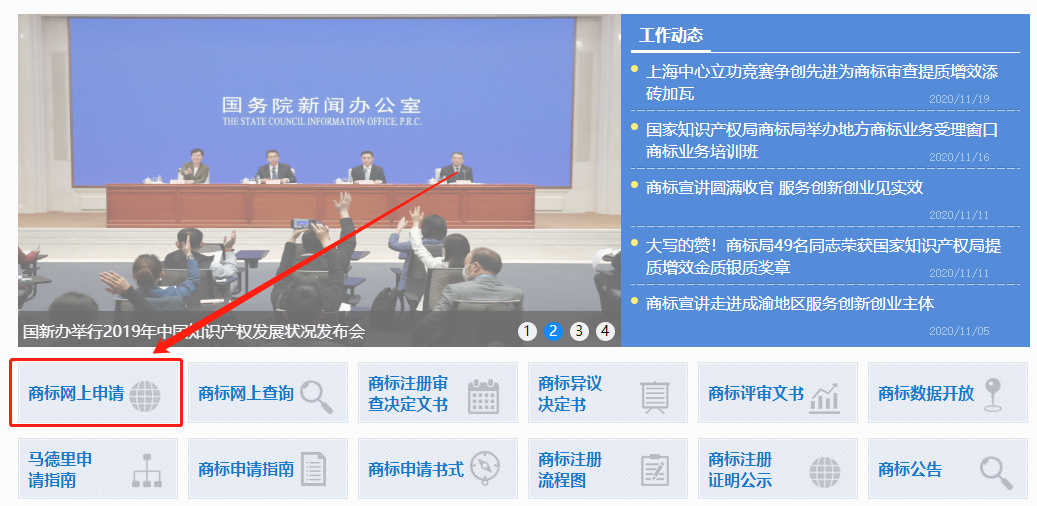The height and width of the screenshot is (506, 1037).
Task: Open news 商标宣讲圆满收官 服务创新创业见实效
Action: click(x=784, y=188)
